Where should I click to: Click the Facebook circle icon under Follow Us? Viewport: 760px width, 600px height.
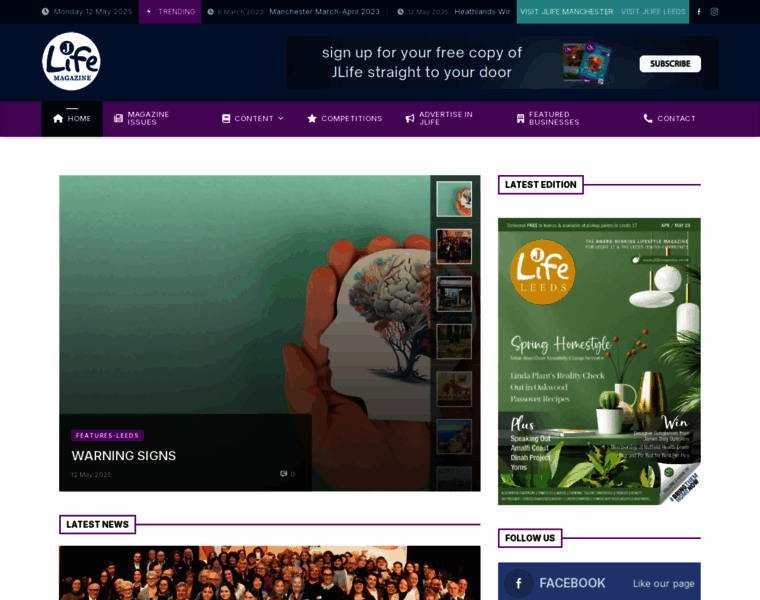[518, 583]
